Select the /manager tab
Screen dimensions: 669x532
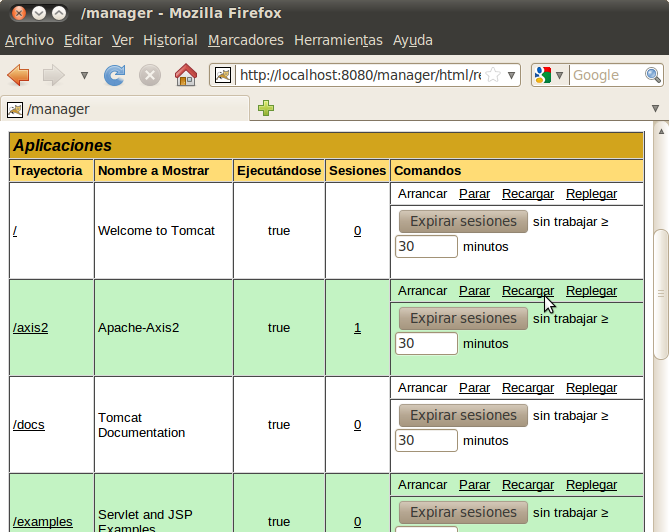tap(125, 109)
